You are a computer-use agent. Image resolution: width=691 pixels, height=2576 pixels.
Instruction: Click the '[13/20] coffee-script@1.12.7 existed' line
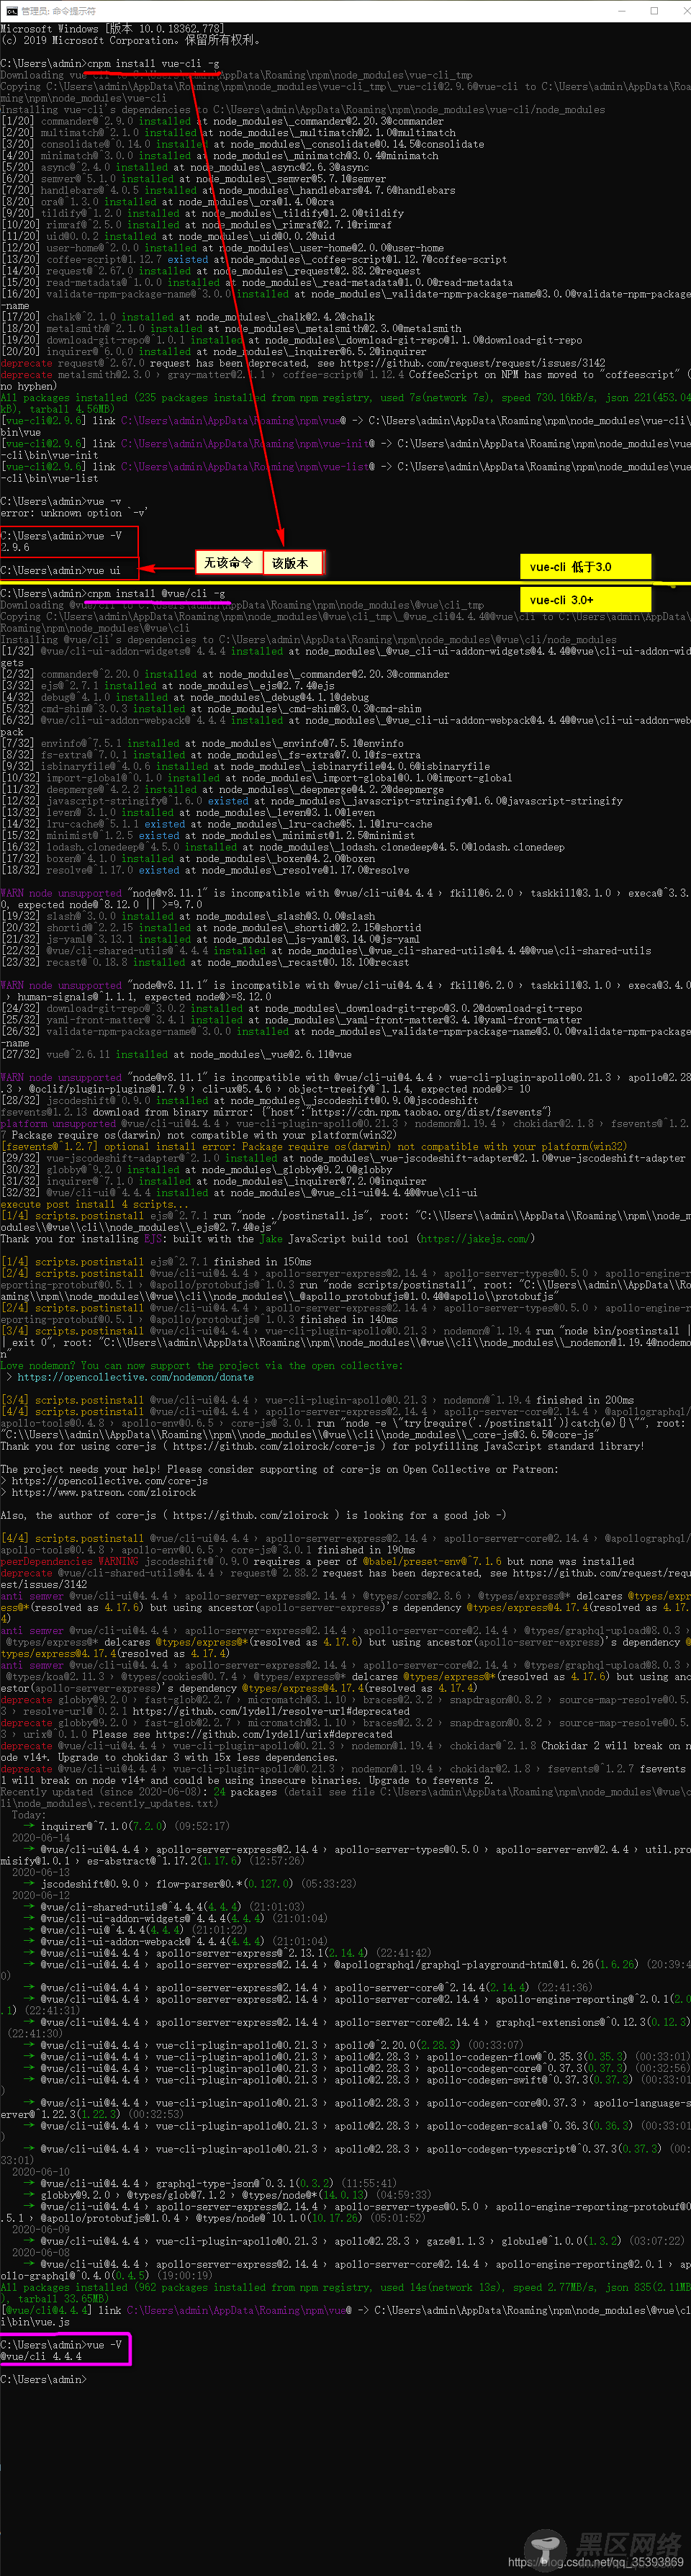[x=254, y=260]
